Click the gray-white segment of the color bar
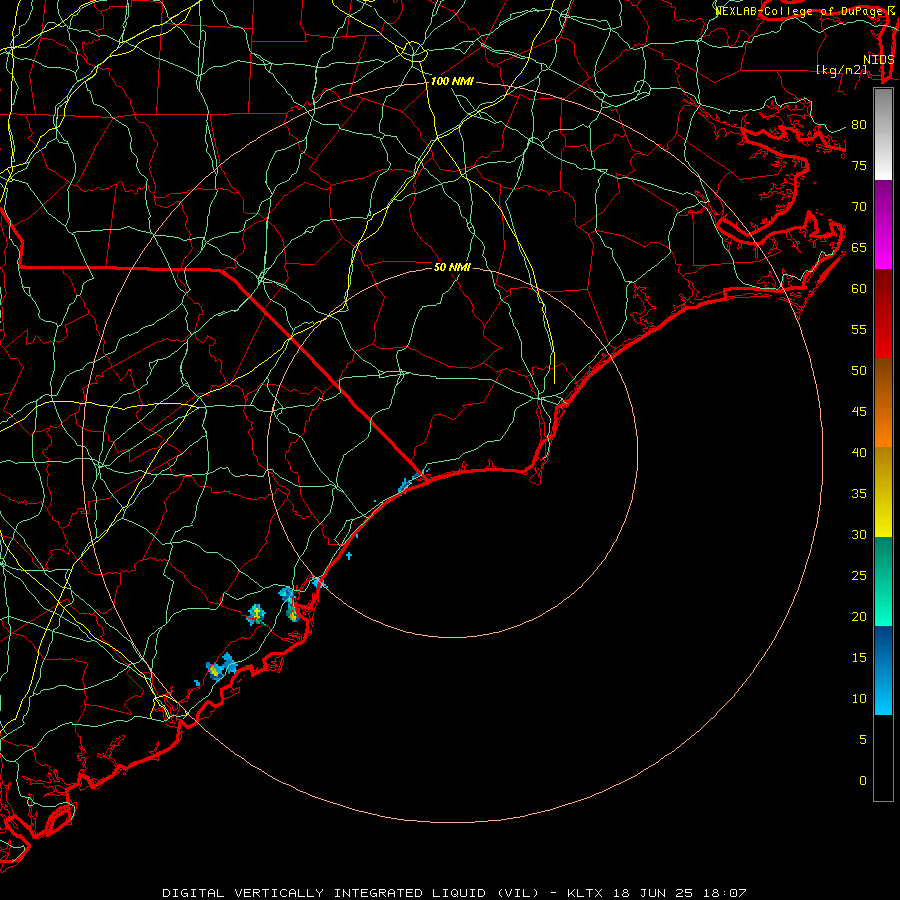This screenshot has height=900, width=900. 883,134
